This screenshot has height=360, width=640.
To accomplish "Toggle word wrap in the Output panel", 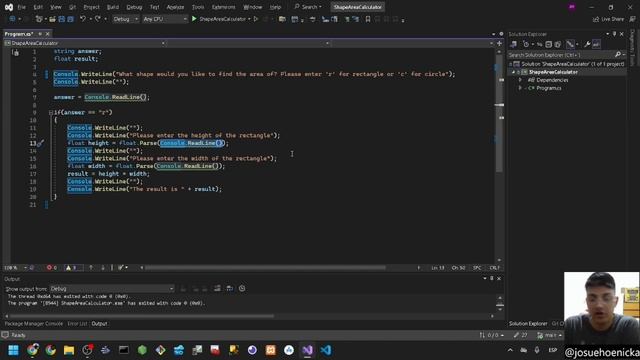I will (229, 289).
